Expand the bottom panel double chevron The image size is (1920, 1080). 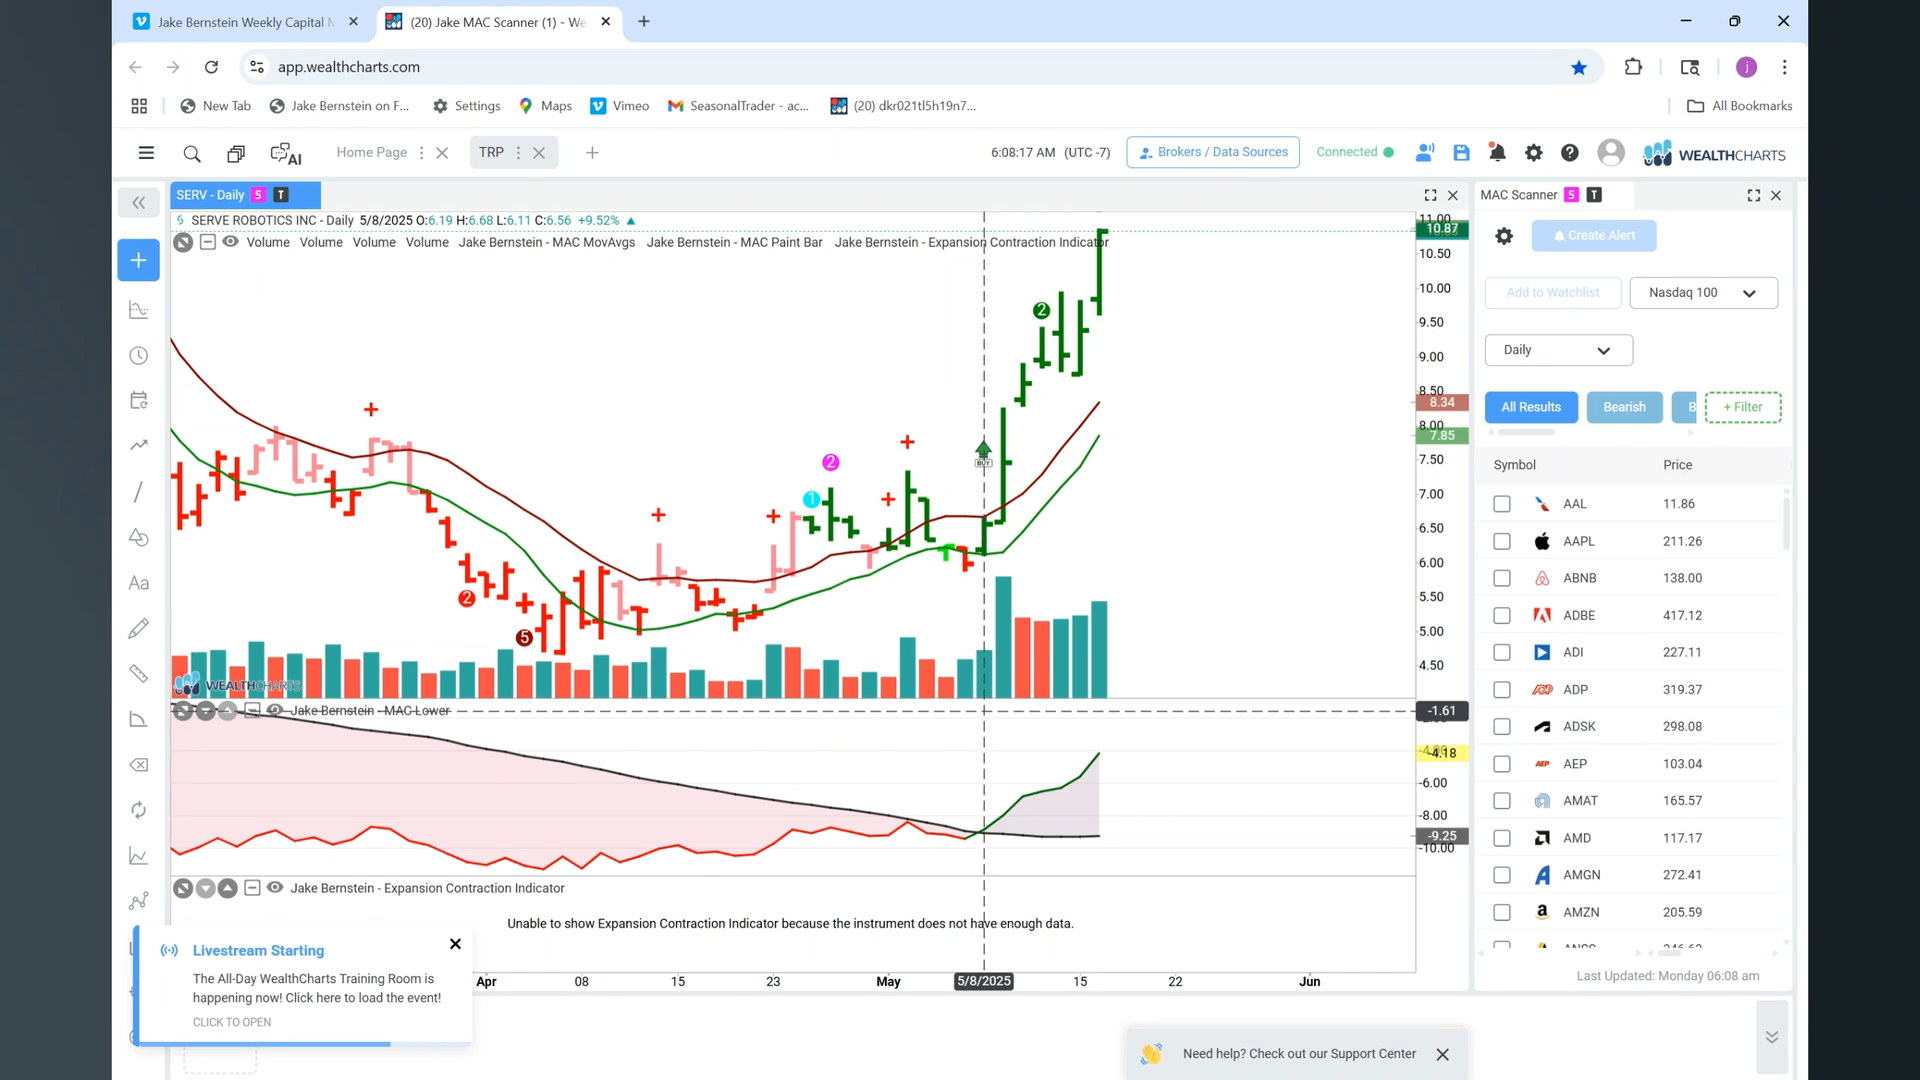pyautogui.click(x=1771, y=1037)
